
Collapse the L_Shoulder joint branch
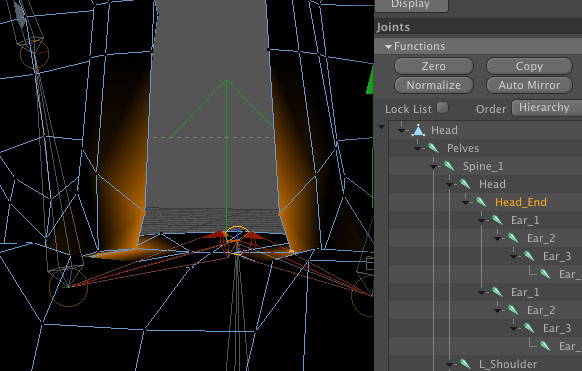pyautogui.click(x=449, y=364)
